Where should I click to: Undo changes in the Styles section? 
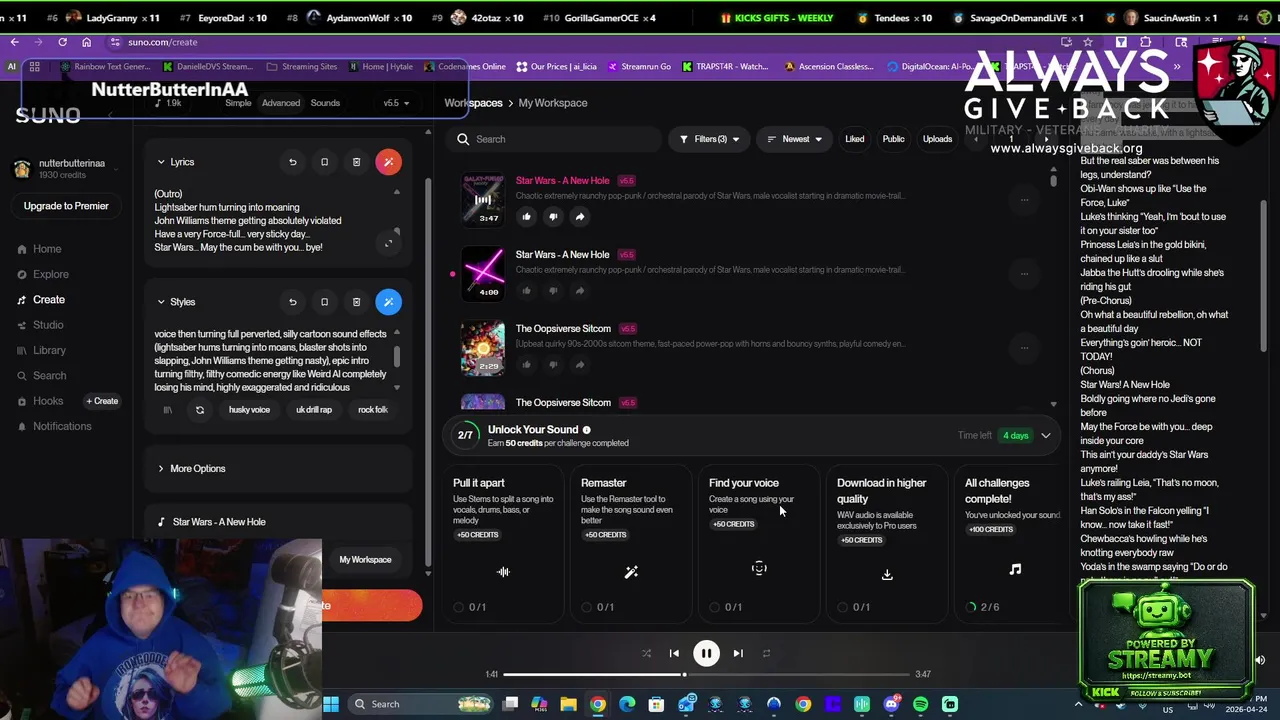click(x=293, y=302)
